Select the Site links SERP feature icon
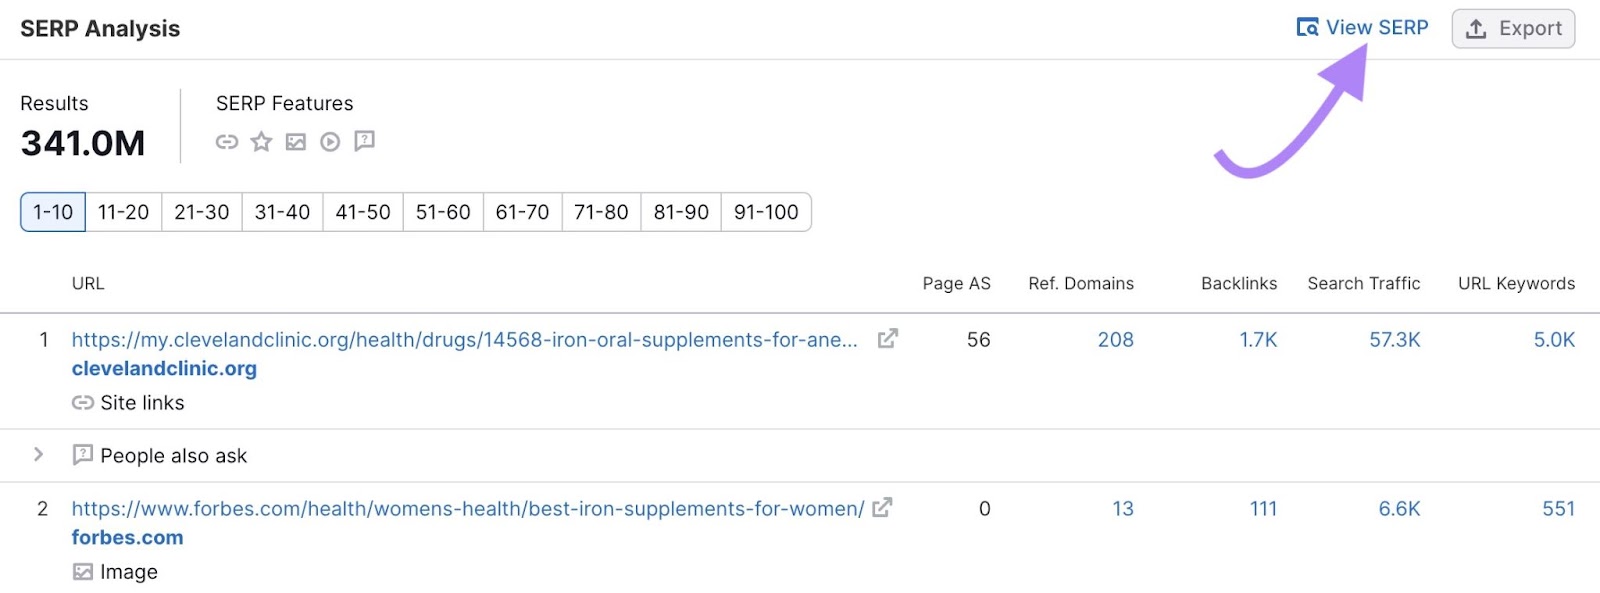 coord(226,141)
